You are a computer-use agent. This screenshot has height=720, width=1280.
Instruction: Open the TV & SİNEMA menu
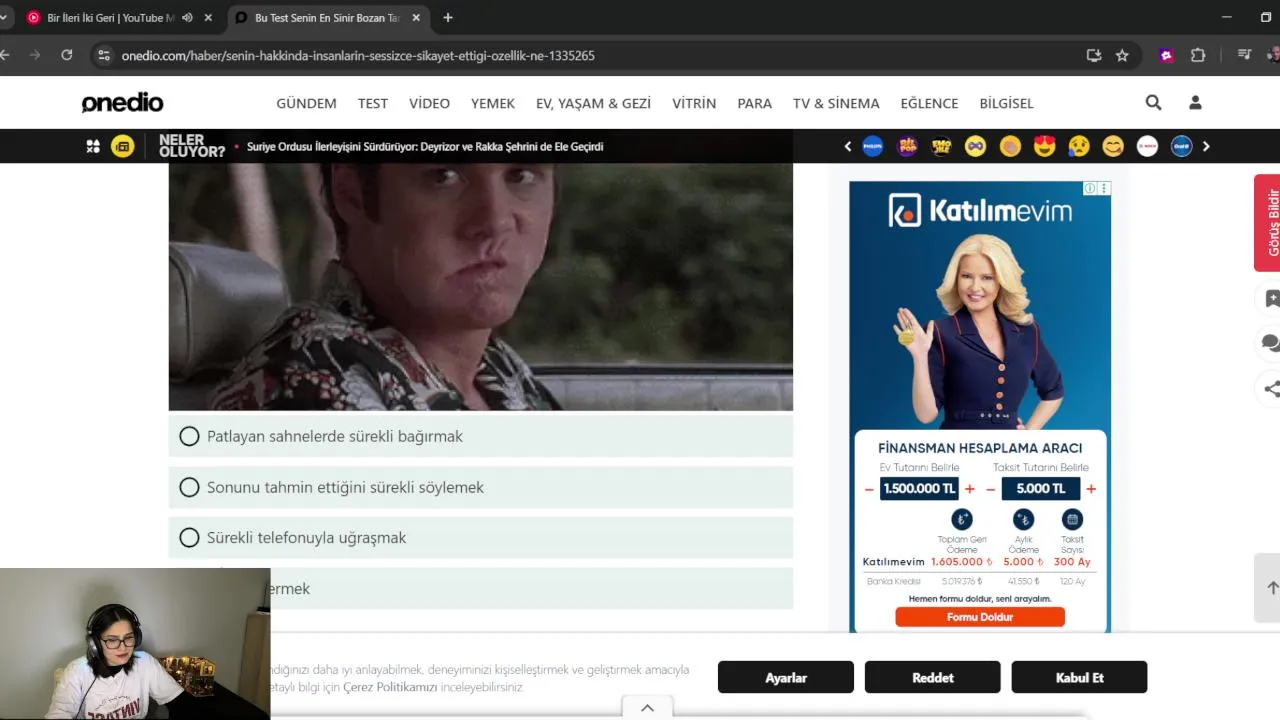point(836,103)
